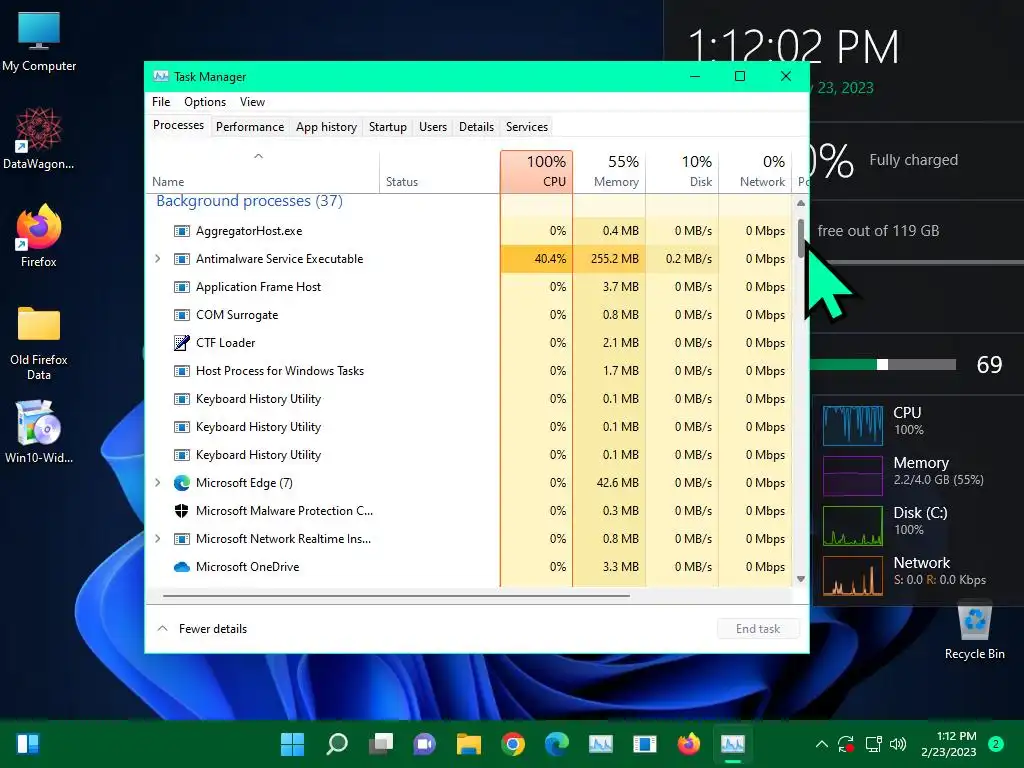Expand Microsoft Network Realtime Inspection process
Viewport: 1024px width, 768px height.
click(157, 539)
